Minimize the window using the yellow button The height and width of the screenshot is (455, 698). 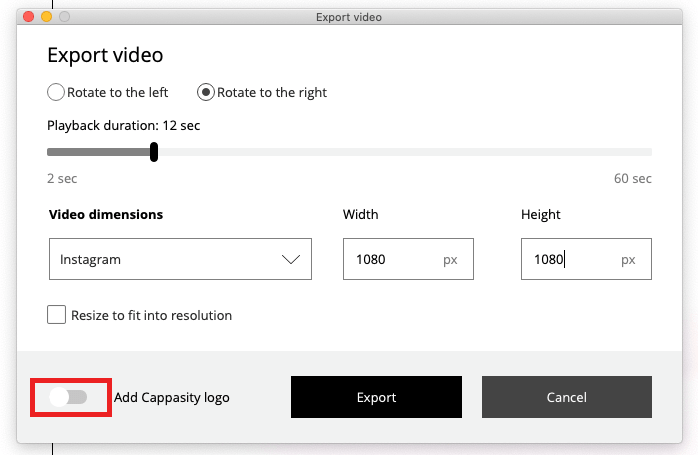click(x=46, y=16)
